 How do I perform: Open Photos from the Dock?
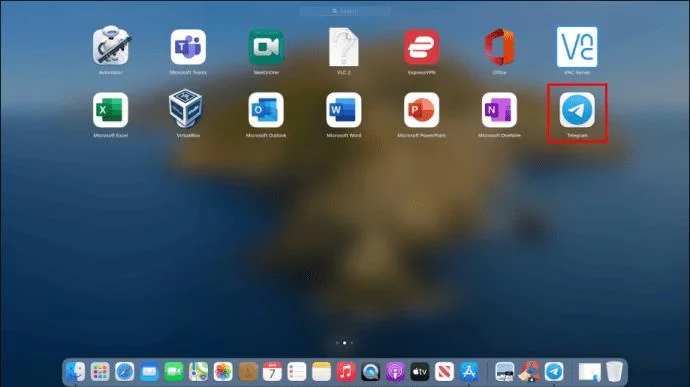(x=223, y=372)
